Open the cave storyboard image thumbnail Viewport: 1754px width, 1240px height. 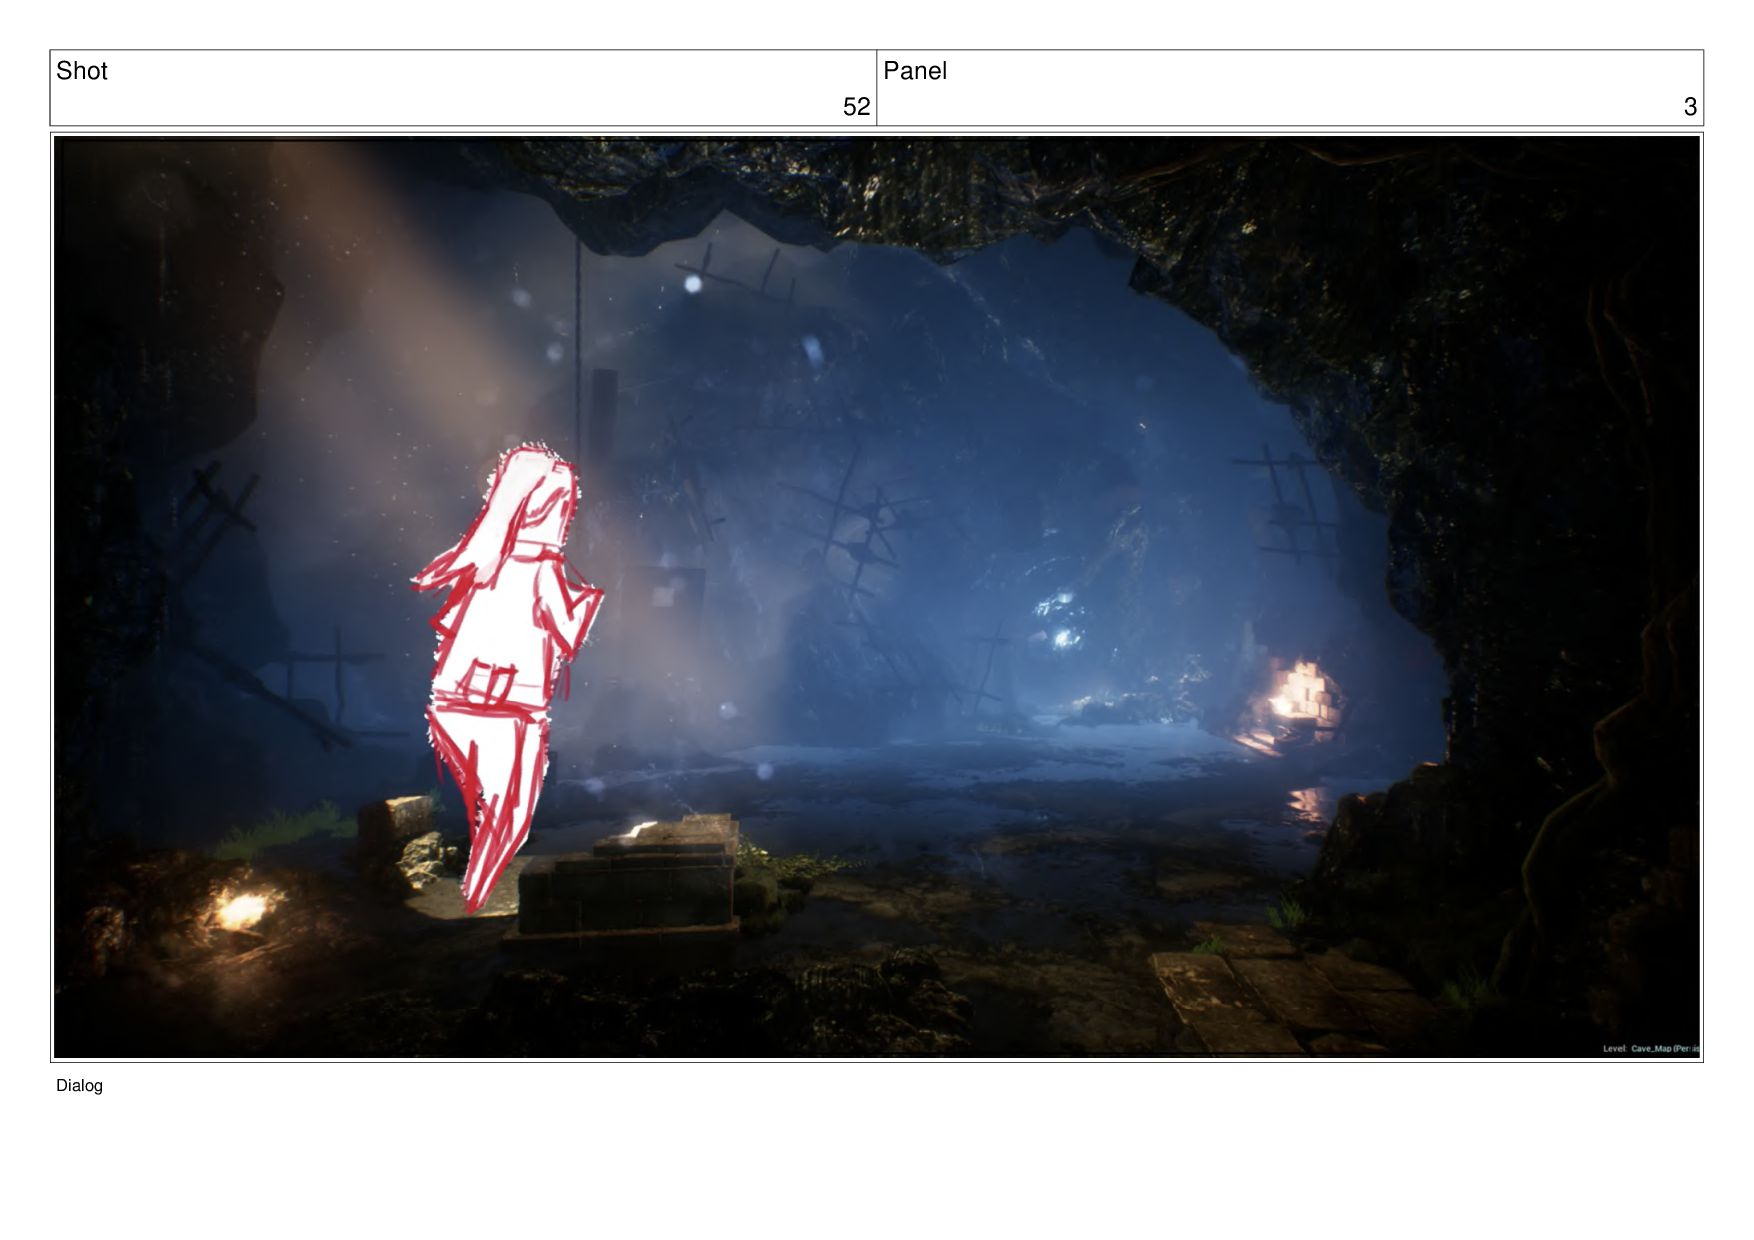(877, 597)
